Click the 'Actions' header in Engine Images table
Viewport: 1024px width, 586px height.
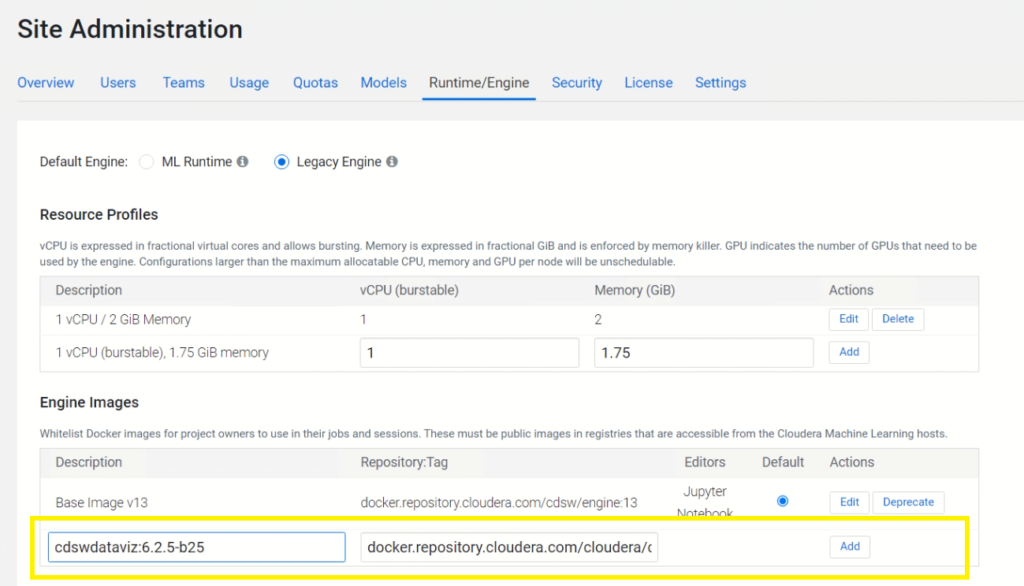tap(852, 462)
